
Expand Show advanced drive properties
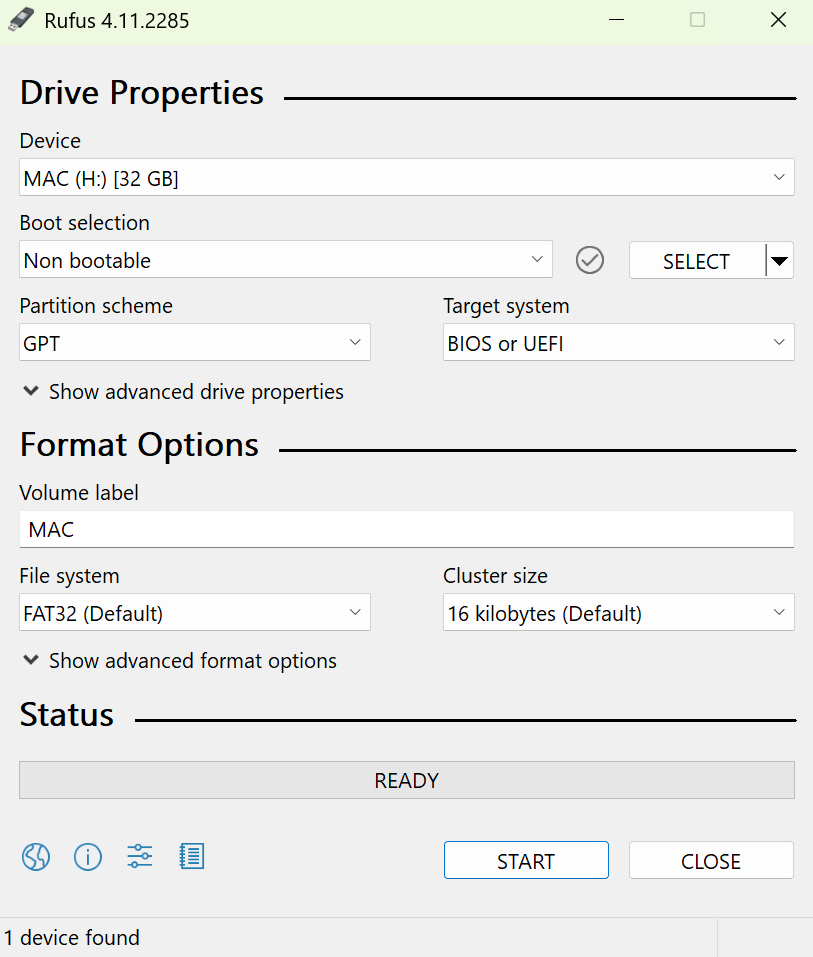(183, 392)
